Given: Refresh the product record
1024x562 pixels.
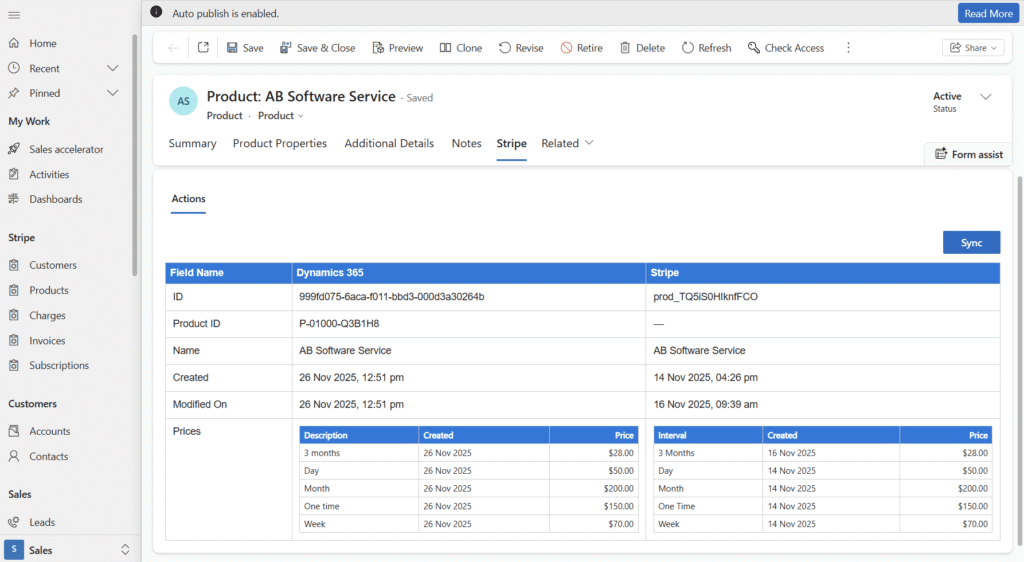Looking at the screenshot, I should 706,48.
